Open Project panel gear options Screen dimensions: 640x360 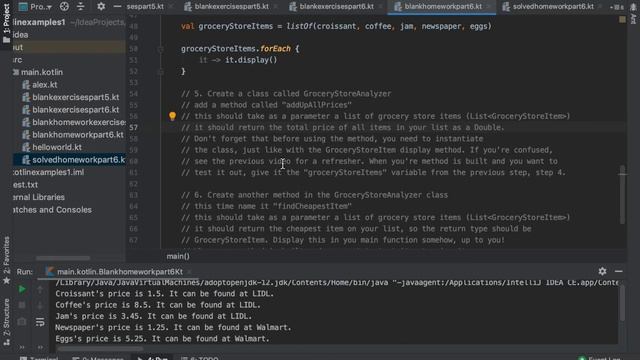pos(101,6)
